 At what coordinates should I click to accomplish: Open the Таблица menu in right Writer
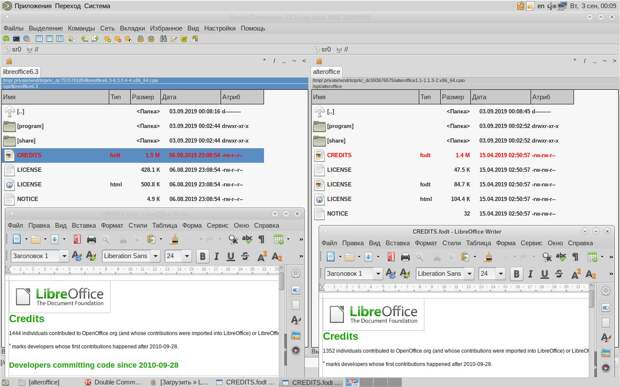pyautogui.click(x=478, y=243)
